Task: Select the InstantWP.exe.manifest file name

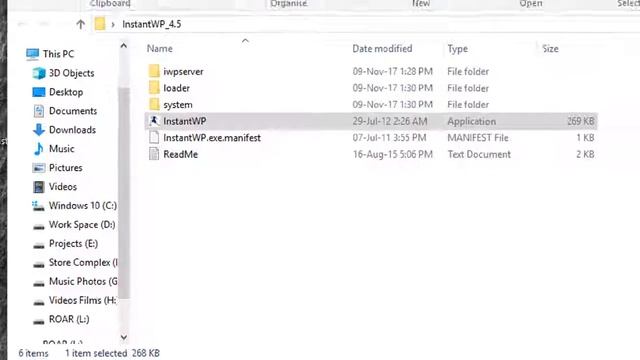Action: click(212, 138)
